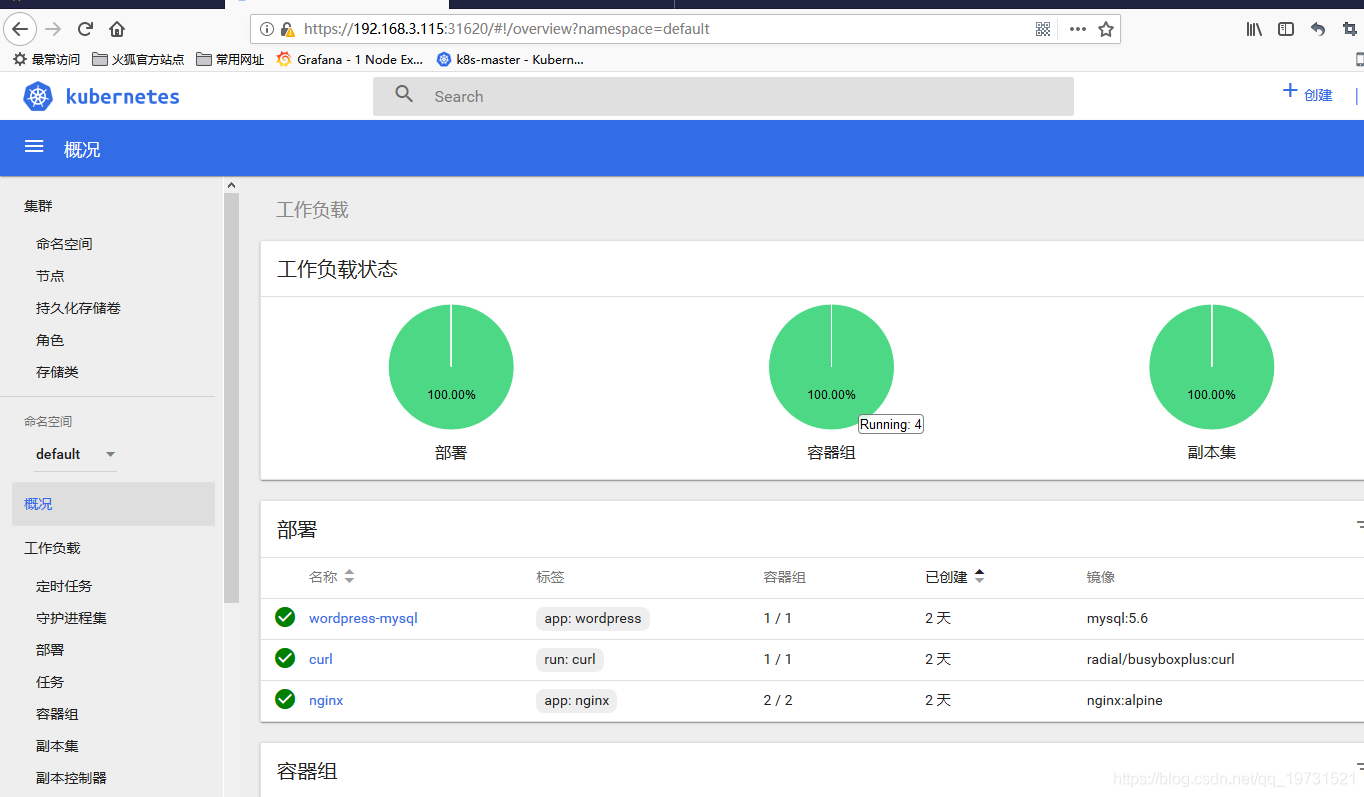The height and width of the screenshot is (797, 1364).
Task: Go to the browser home page icon
Action: point(117,29)
